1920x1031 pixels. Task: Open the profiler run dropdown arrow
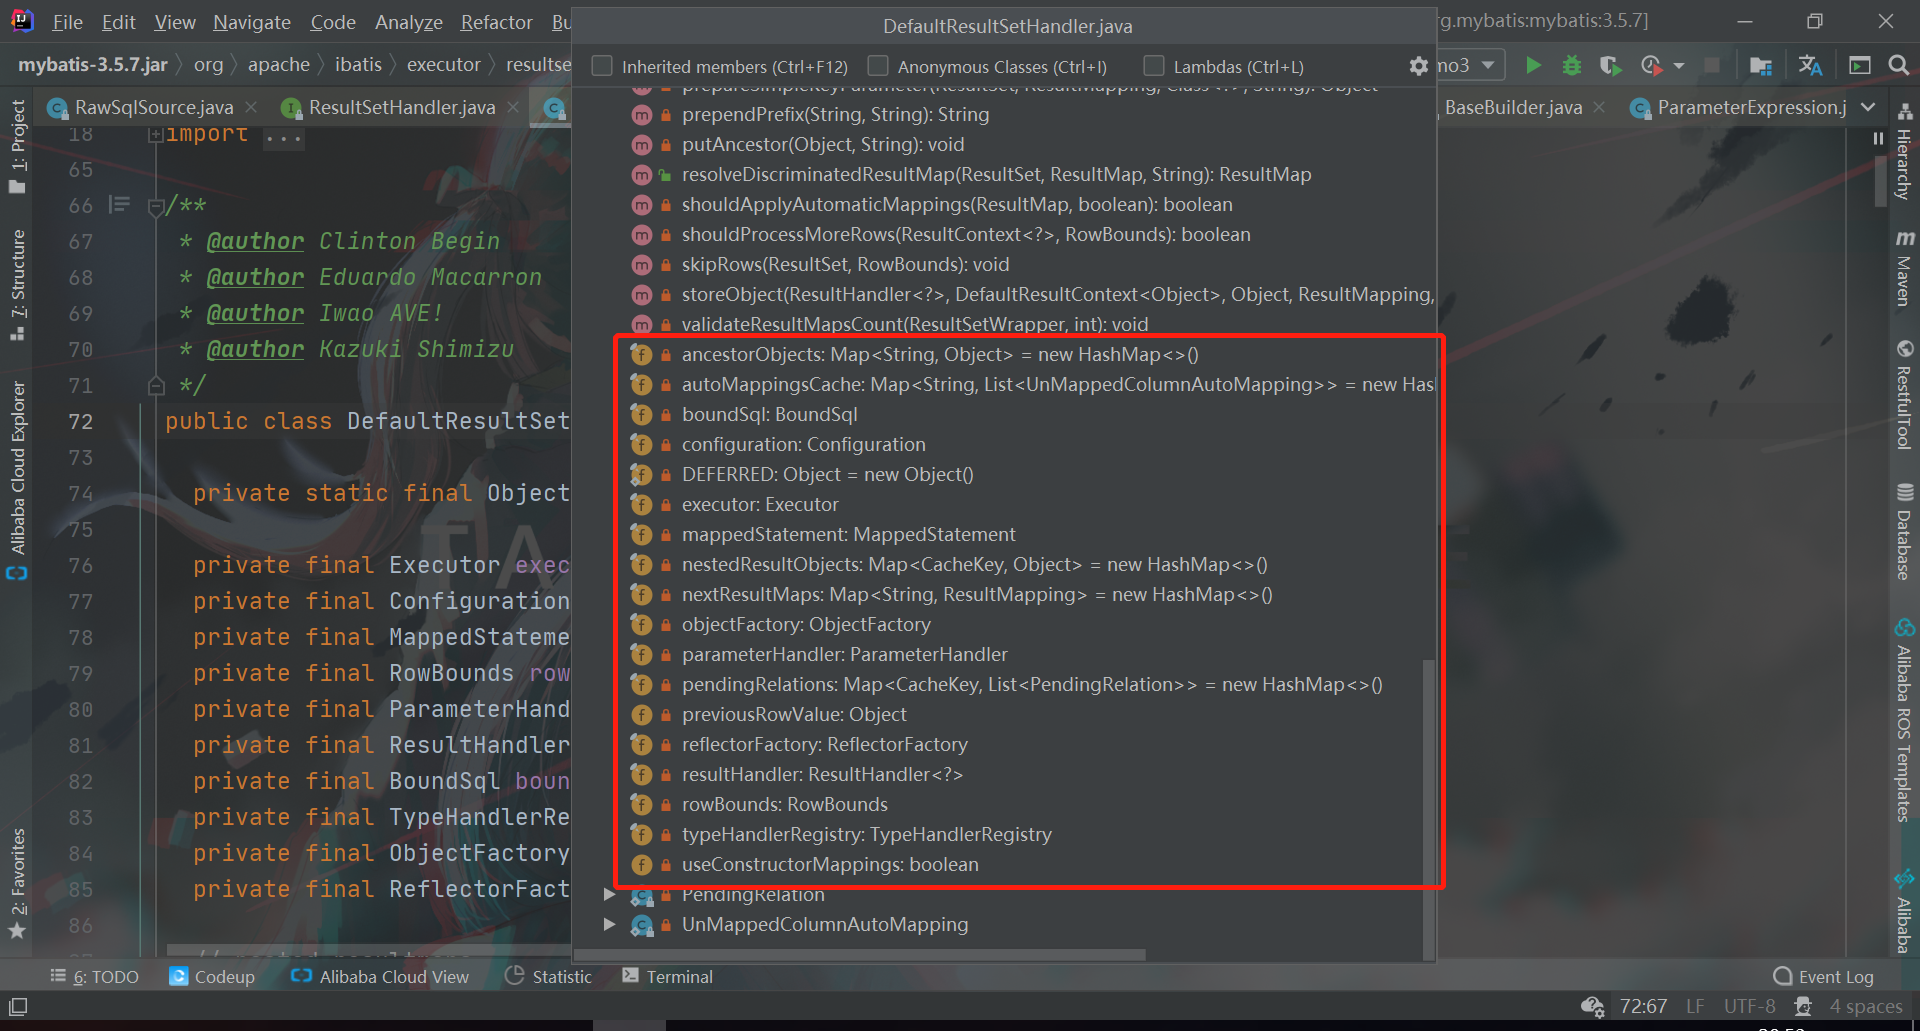tap(1679, 66)
